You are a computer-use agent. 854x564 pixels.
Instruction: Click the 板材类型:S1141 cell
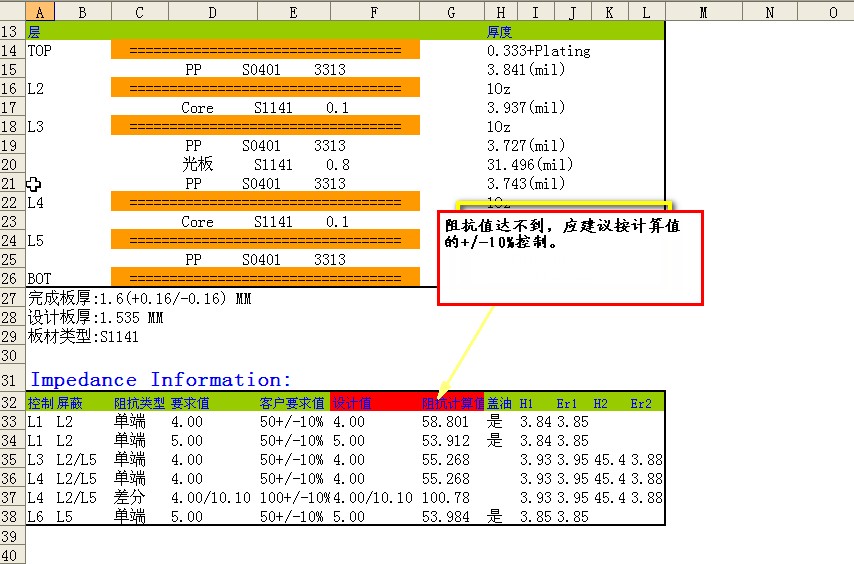click(83, 336)
